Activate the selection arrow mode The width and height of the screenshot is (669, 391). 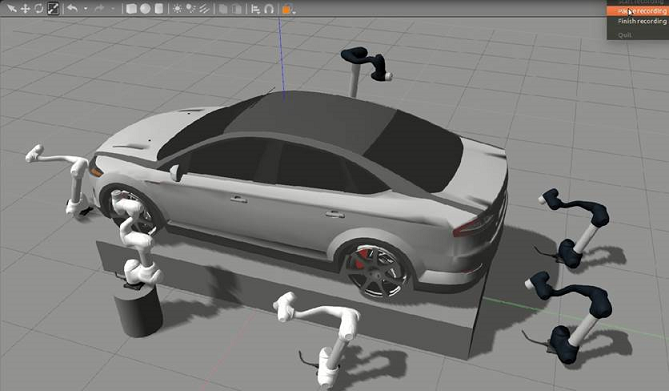point(12,9)
